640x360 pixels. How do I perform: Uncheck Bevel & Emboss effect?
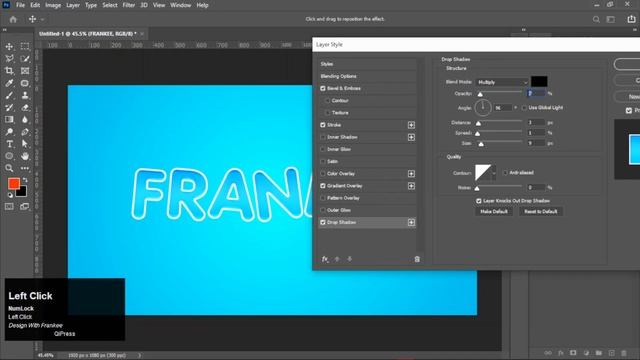[x=323, y=89]
